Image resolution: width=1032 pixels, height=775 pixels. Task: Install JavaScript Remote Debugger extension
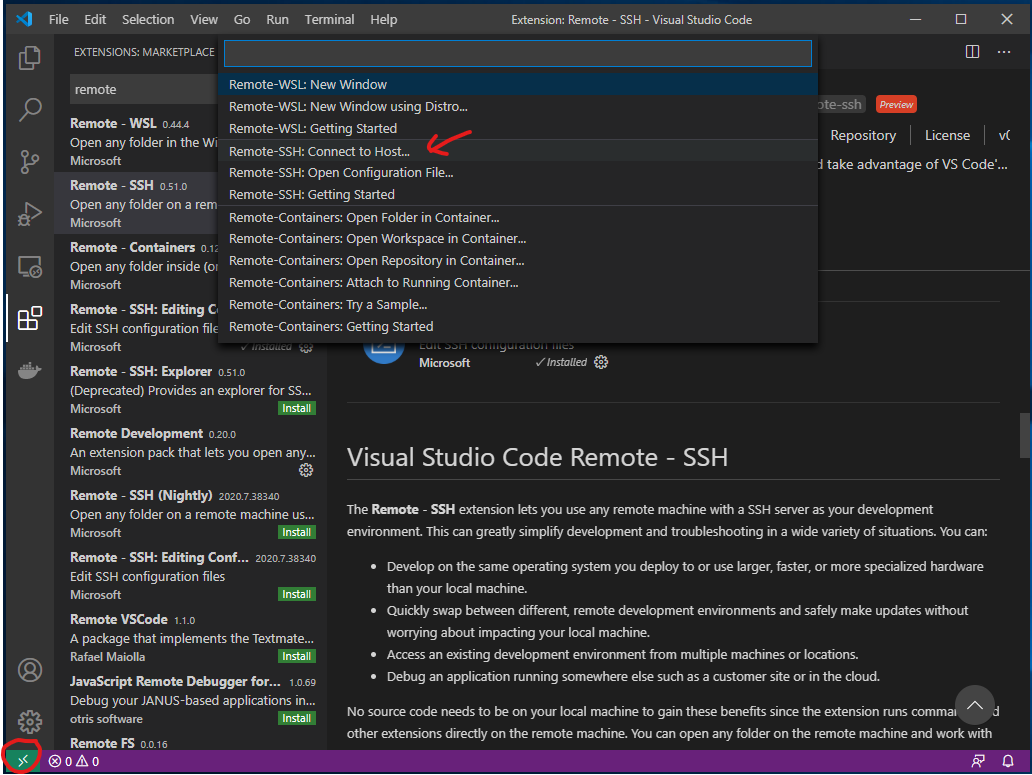(x=296, y=718)
